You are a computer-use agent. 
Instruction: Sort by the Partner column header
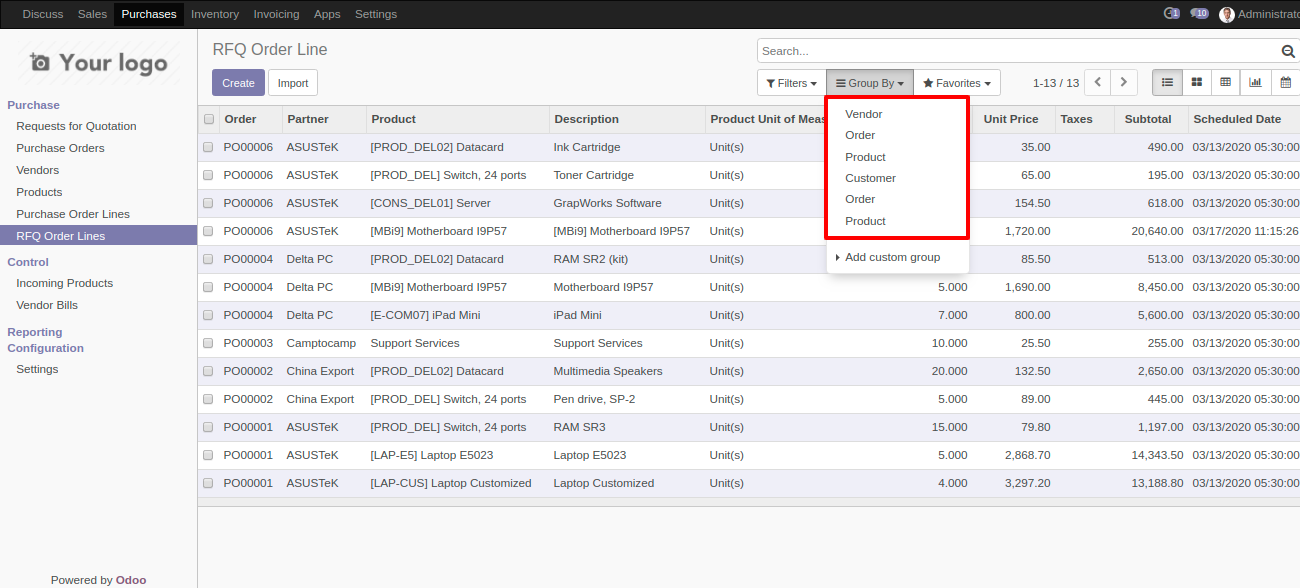coord(324,119)
